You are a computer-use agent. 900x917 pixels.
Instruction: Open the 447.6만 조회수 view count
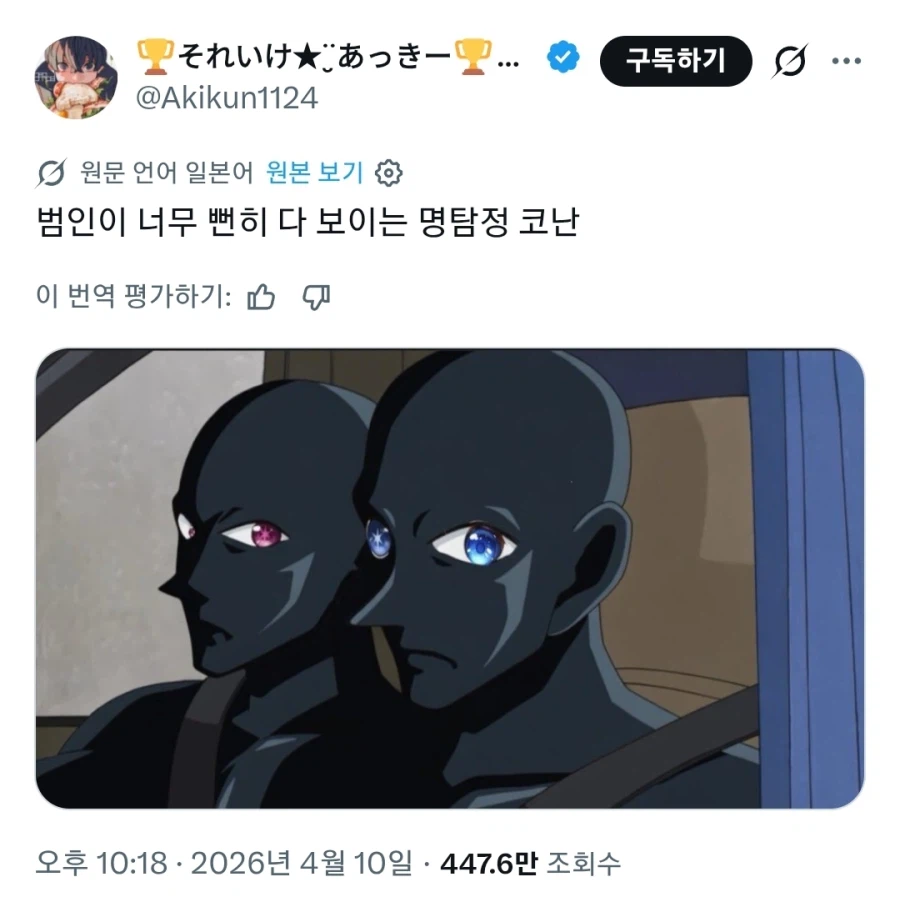[x=530, y=863]
